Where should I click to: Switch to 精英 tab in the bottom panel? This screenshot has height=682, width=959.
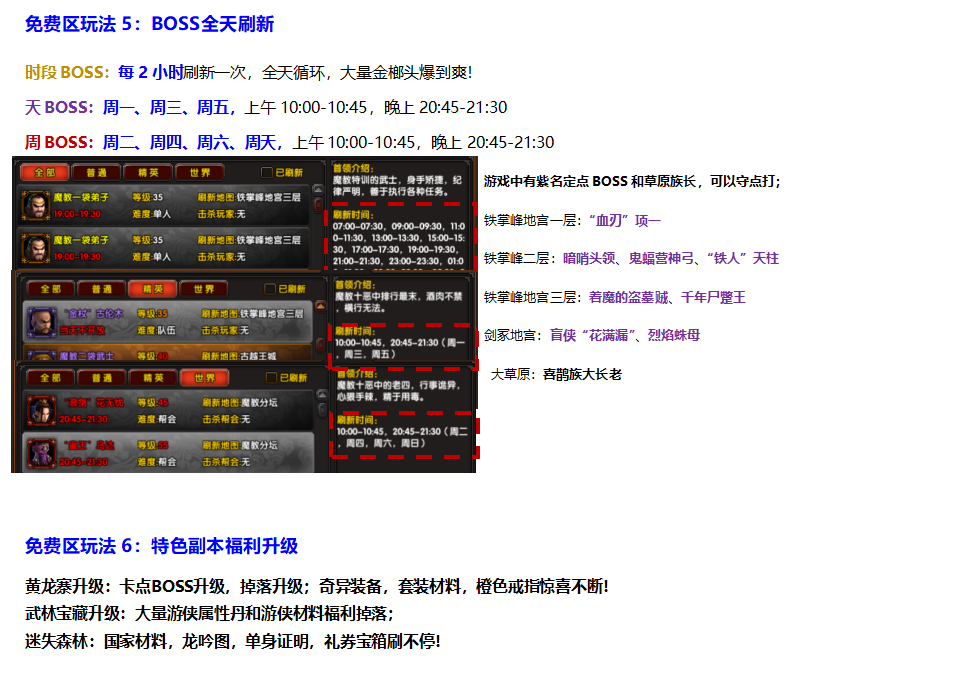click(153, 378)
